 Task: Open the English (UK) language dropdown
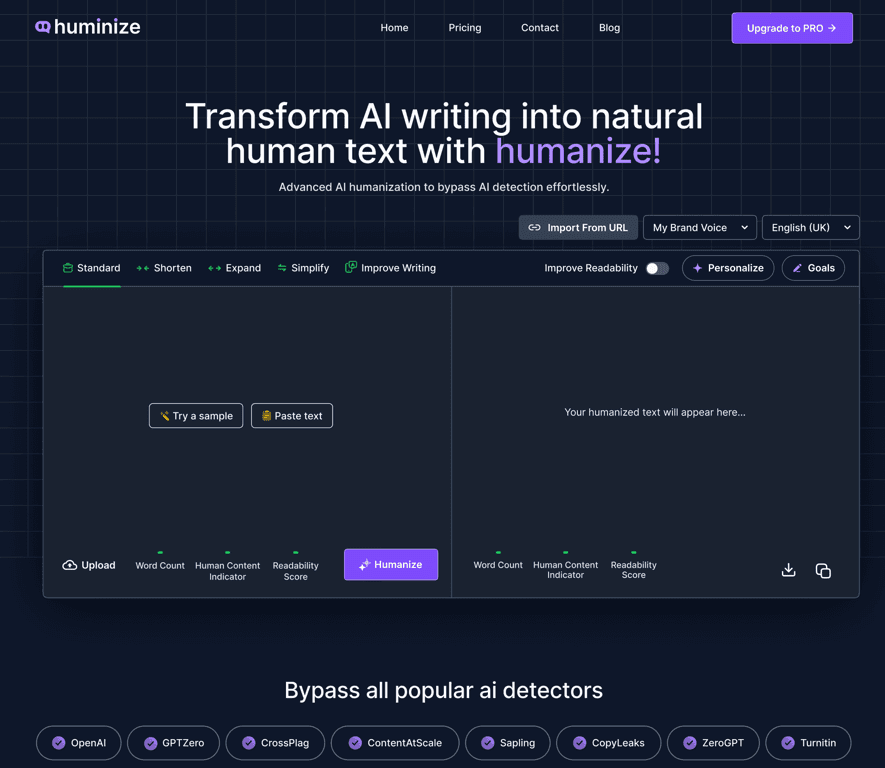point(810,227)
